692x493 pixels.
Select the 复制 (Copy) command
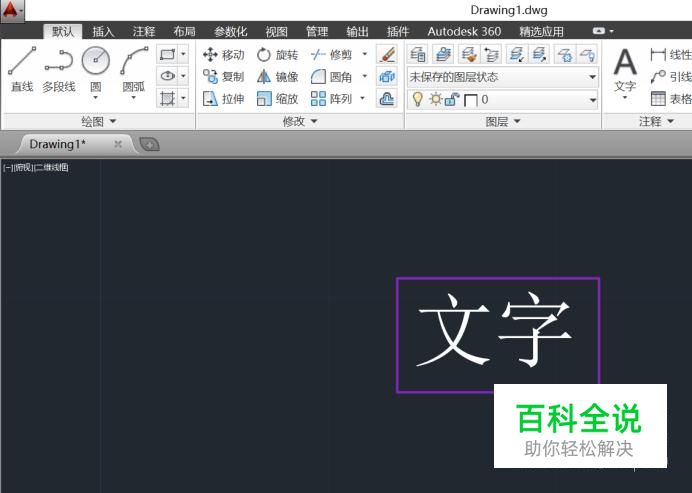click(223, 77)
